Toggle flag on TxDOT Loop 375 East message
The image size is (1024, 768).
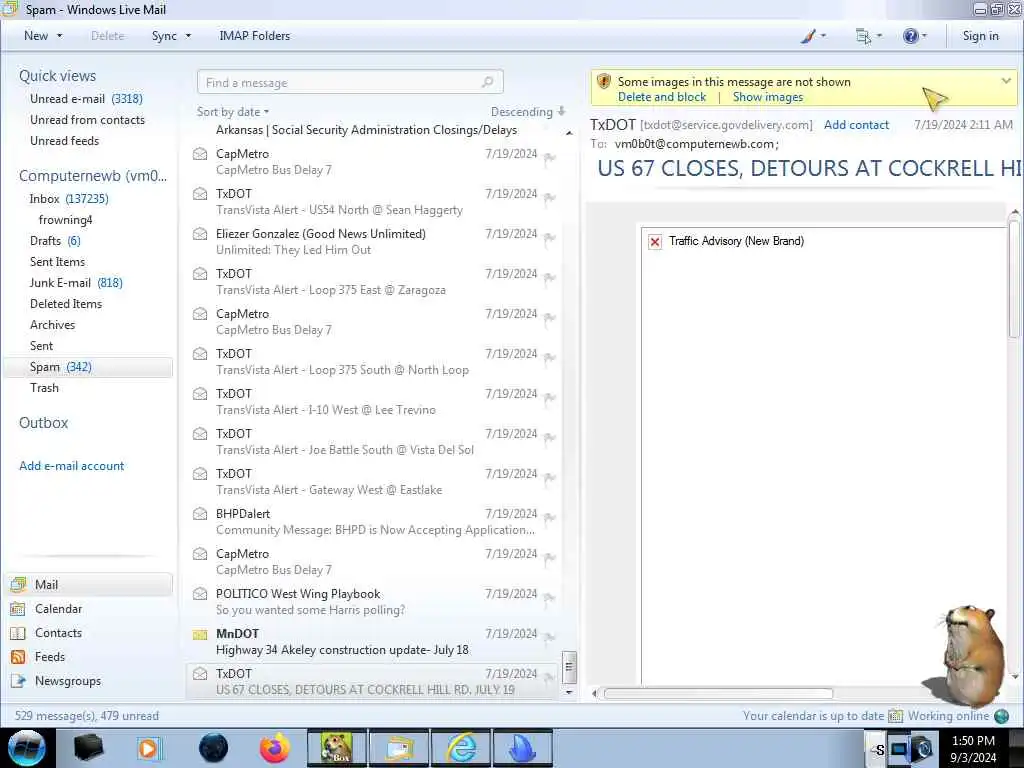[x=550, y=278]
